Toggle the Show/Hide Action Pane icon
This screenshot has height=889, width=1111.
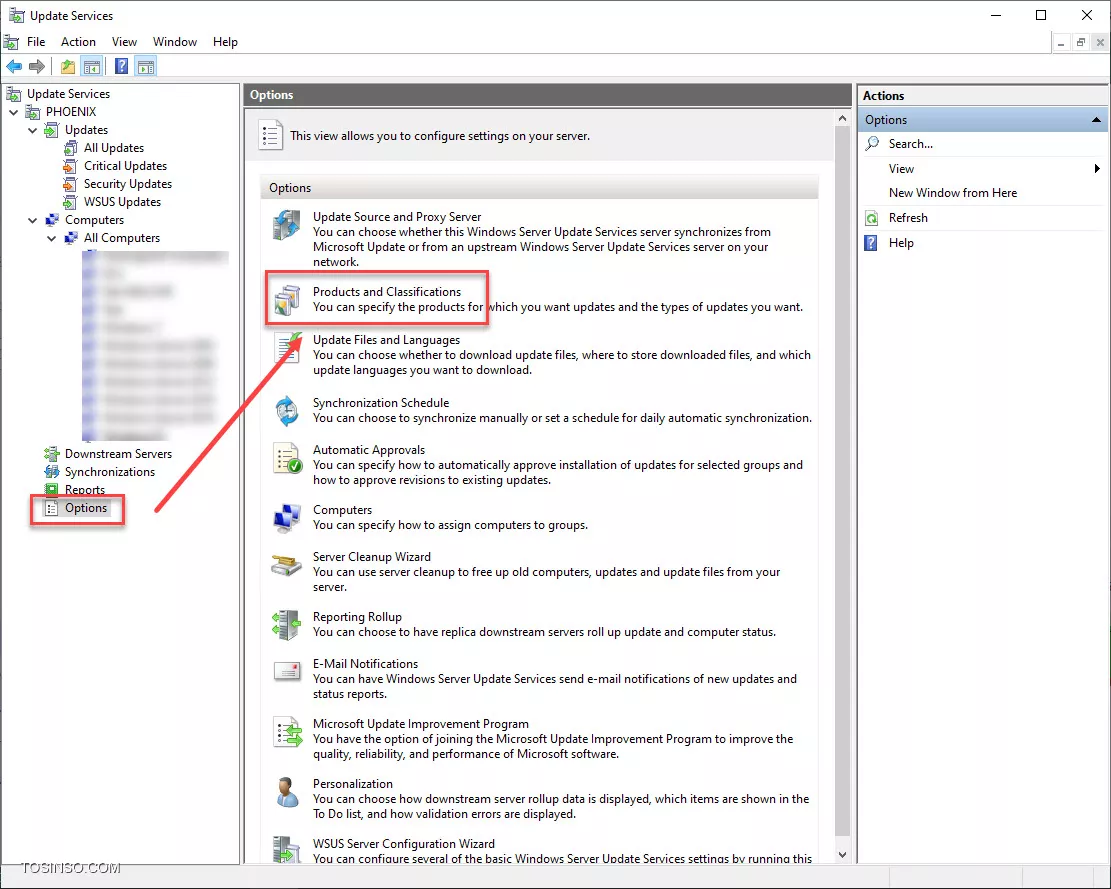[146, 67]
